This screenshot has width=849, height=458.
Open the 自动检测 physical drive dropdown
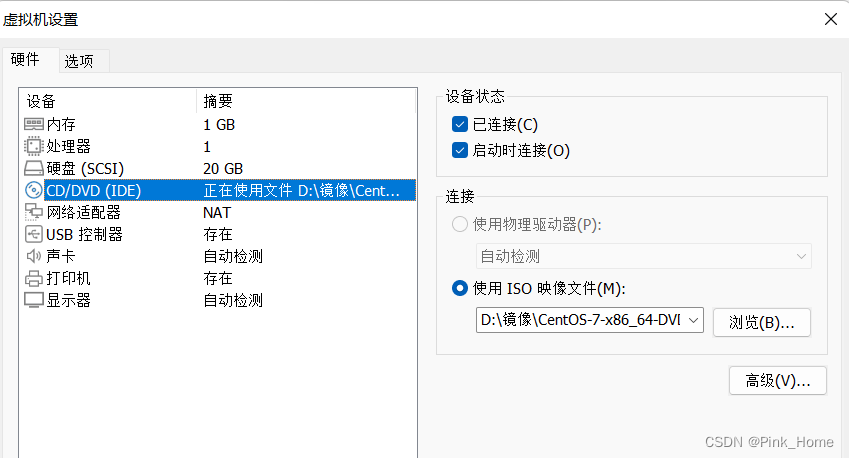644,256
